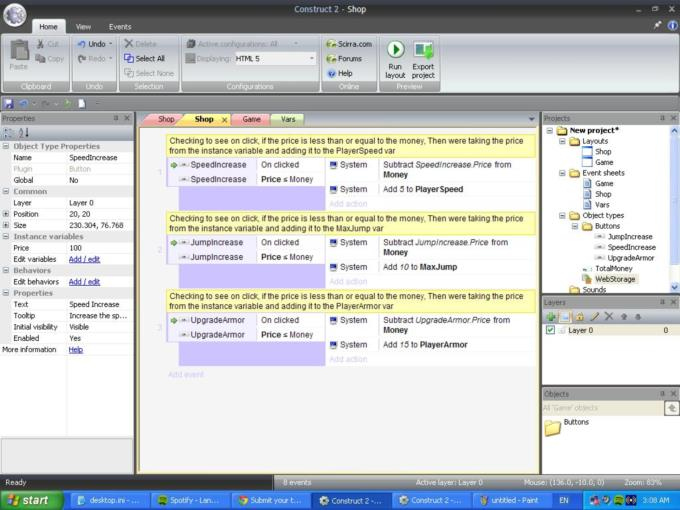Click the move layer up arrow icon
This screenshot has height=510, width=680.
pyautogui.click(x=624, y=317)
